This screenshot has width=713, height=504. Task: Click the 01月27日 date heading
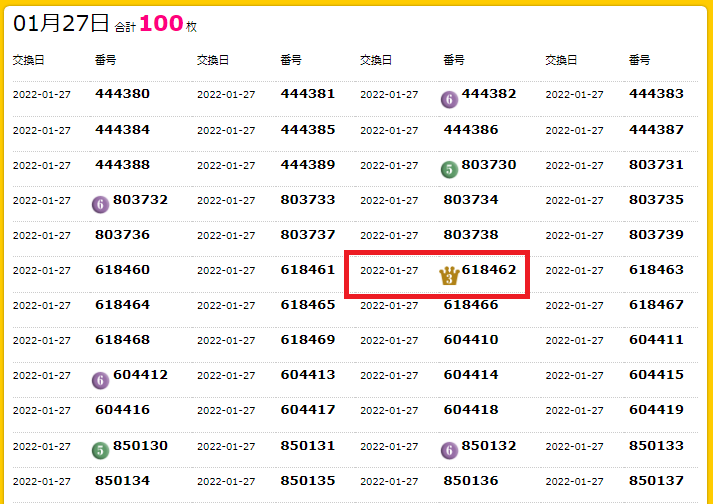(60, 24)
